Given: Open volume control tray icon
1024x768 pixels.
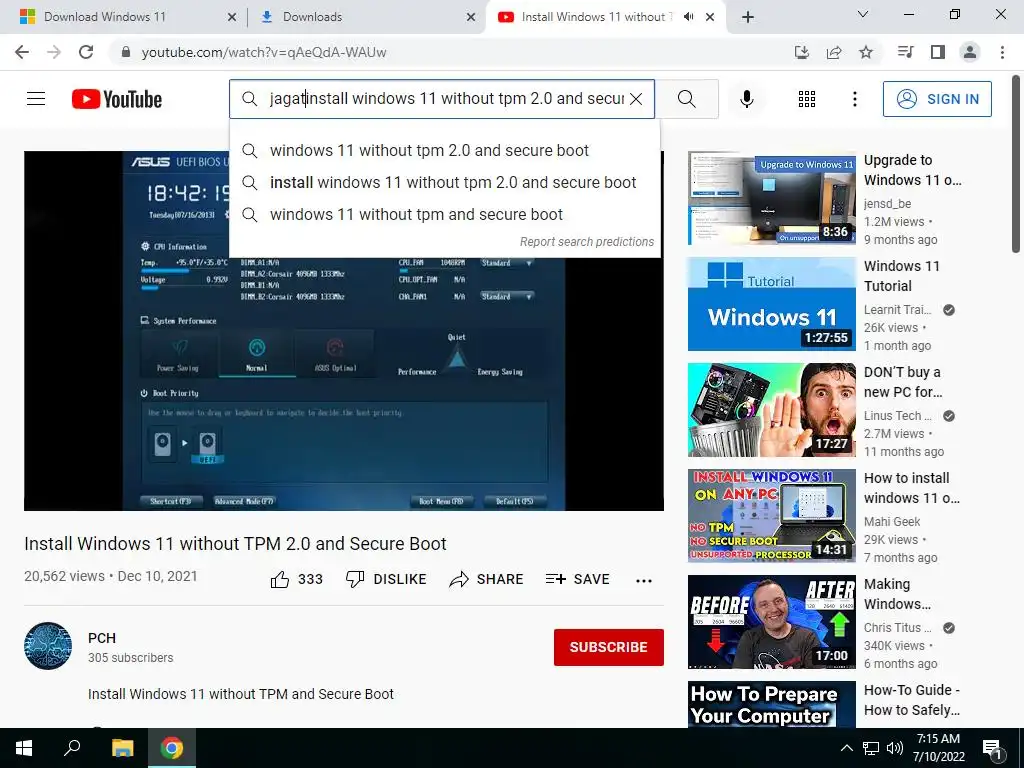Looking at the screenshot, I should coord(895,748).
